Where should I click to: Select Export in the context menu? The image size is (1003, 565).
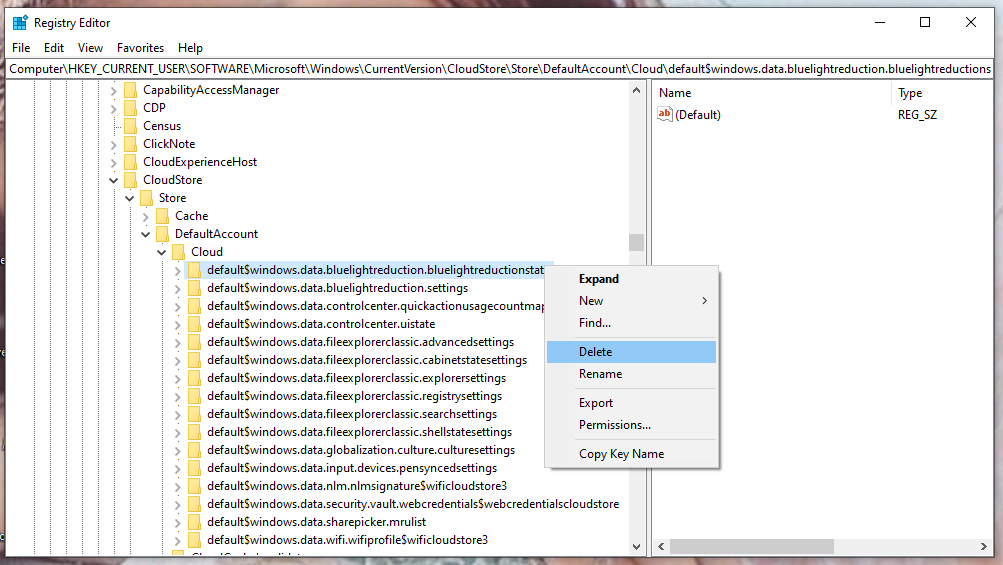(631, 403)
